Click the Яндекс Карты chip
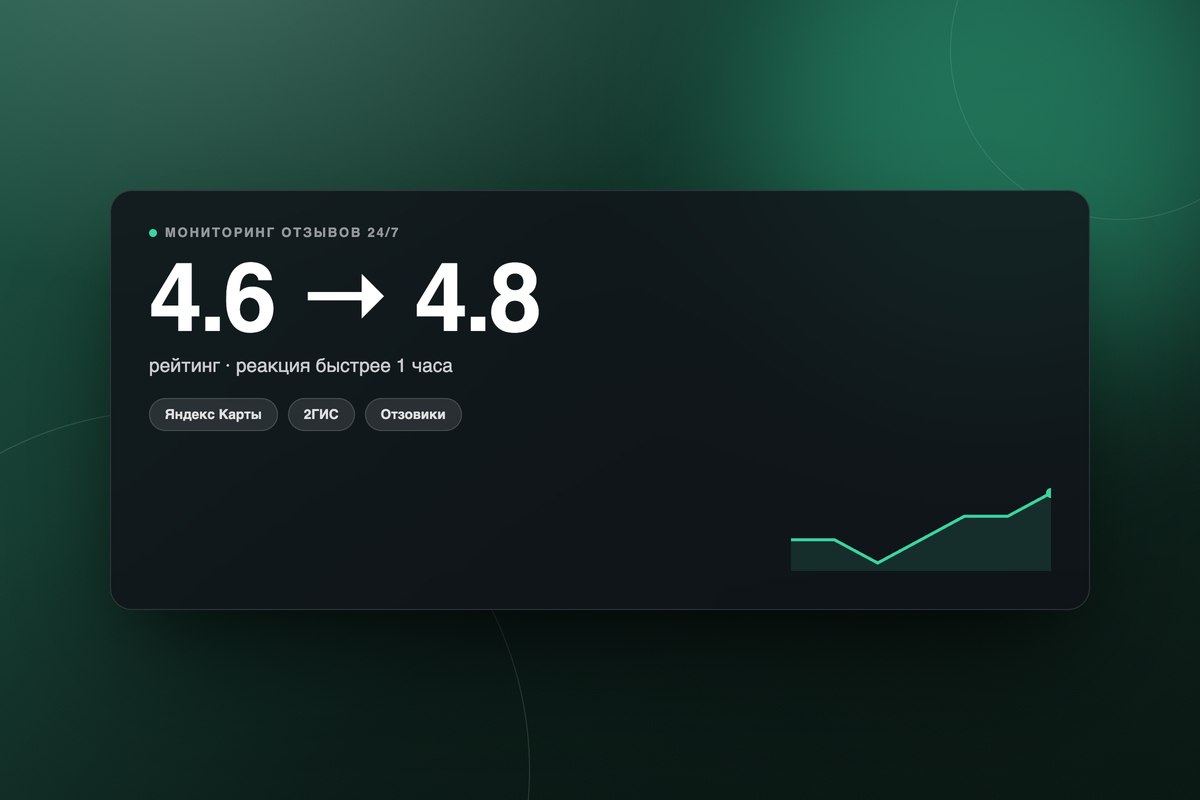 tap(213, 414)
